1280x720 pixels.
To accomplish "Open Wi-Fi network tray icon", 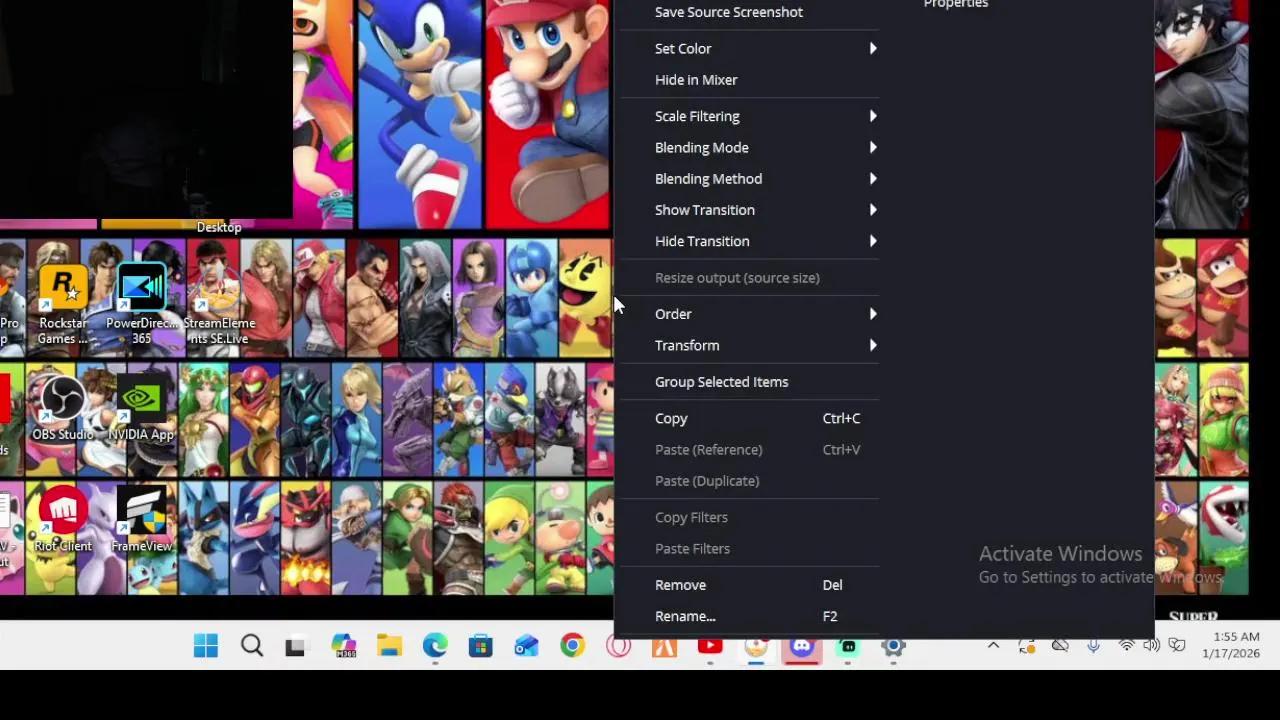I will pyautogui.click(x=1127, y=646).
